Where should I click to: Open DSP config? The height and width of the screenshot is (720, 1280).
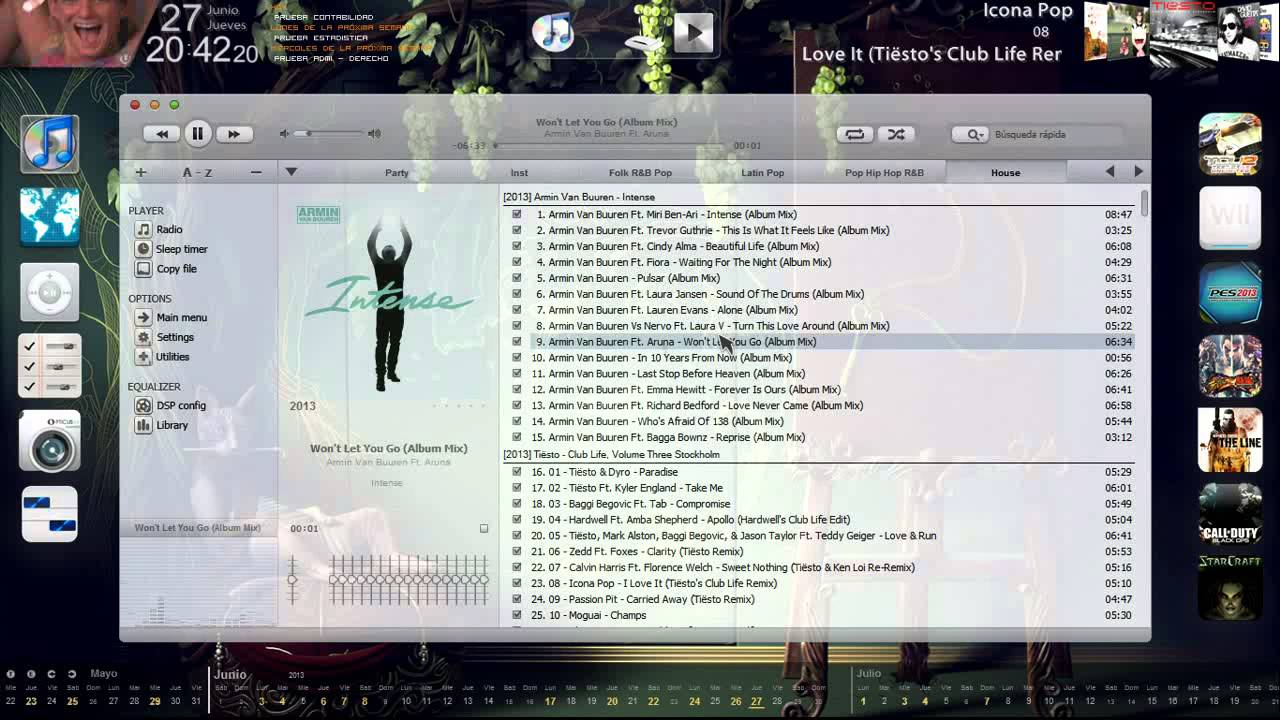(x=171, y=405)
